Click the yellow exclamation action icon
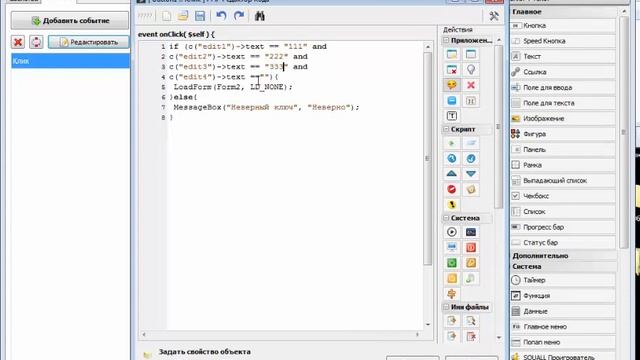 point(452,204)
